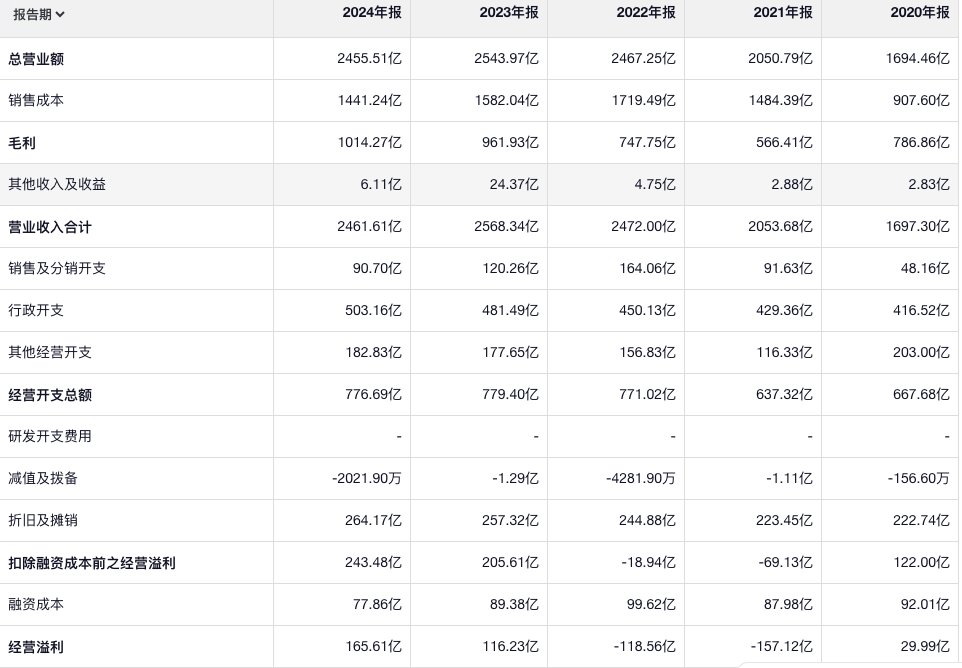The width and height of the screenshot is (962, 668).
Task: Select the 减值及拨备 row label
Action: [43, 479]
